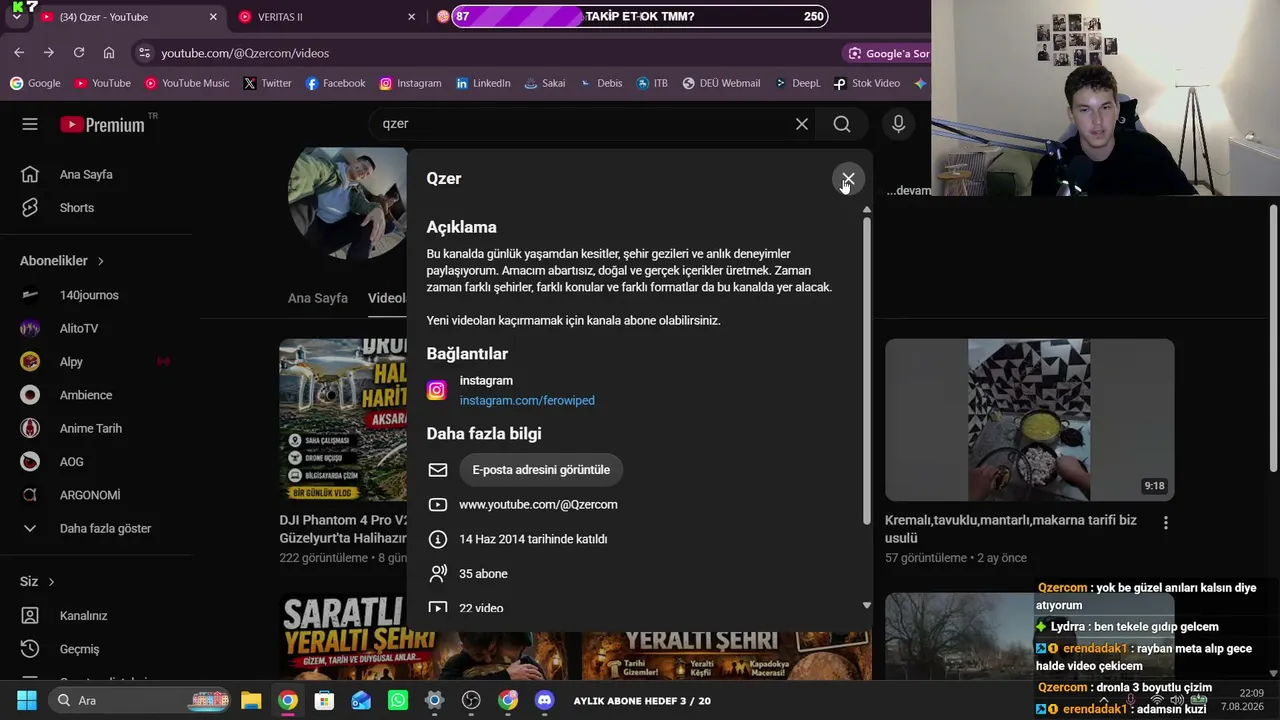This screenshot has height=720, width=1280.
Task: Click E-posta adresini görüntüle button
Action: 541,470
